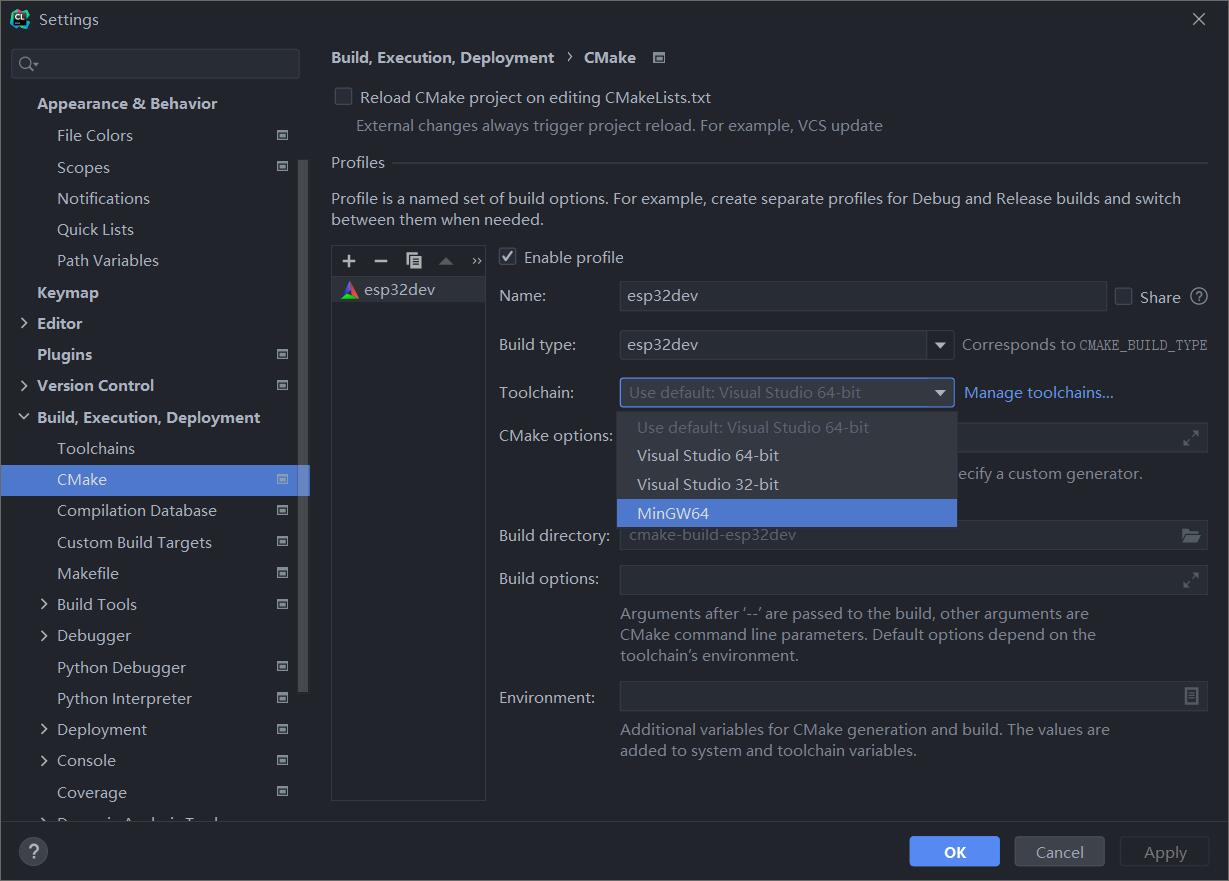Expand the Build Tools node
The image size is (1229, 881).
[44, 604]
